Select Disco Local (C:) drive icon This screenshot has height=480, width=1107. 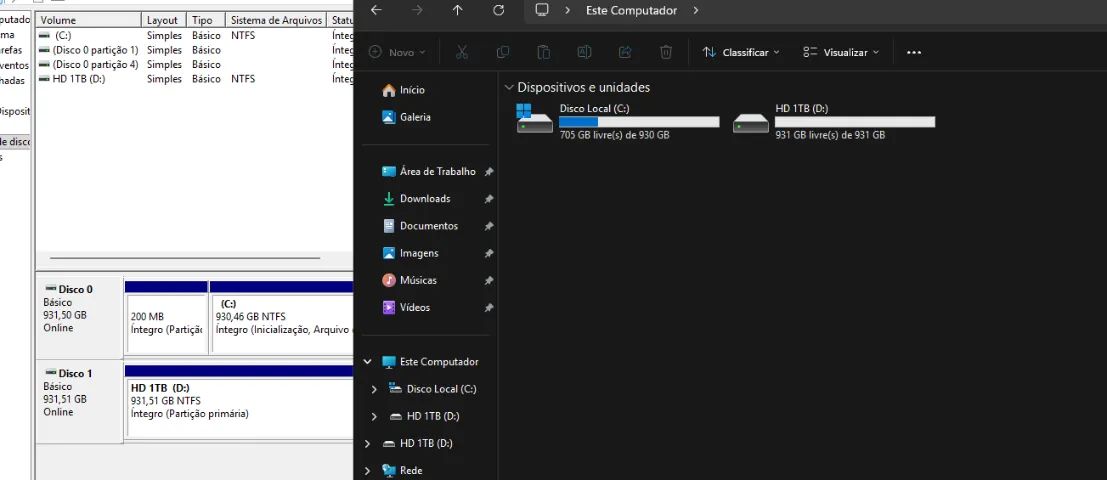[x=534, y=119]
